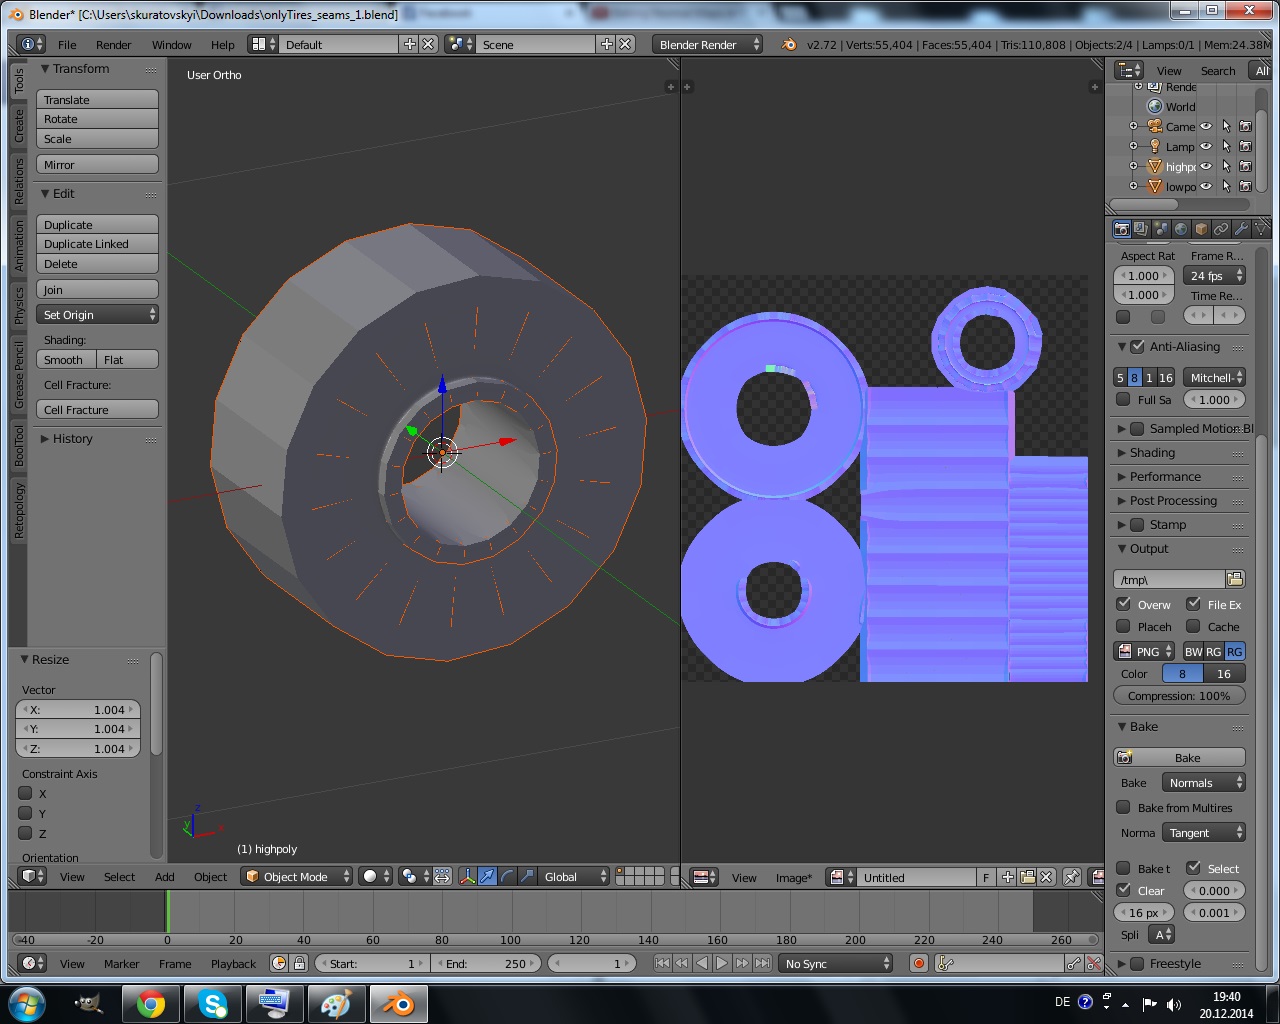
Task: Open the Render menu in the top bar
Action: [x=113, y=44]
